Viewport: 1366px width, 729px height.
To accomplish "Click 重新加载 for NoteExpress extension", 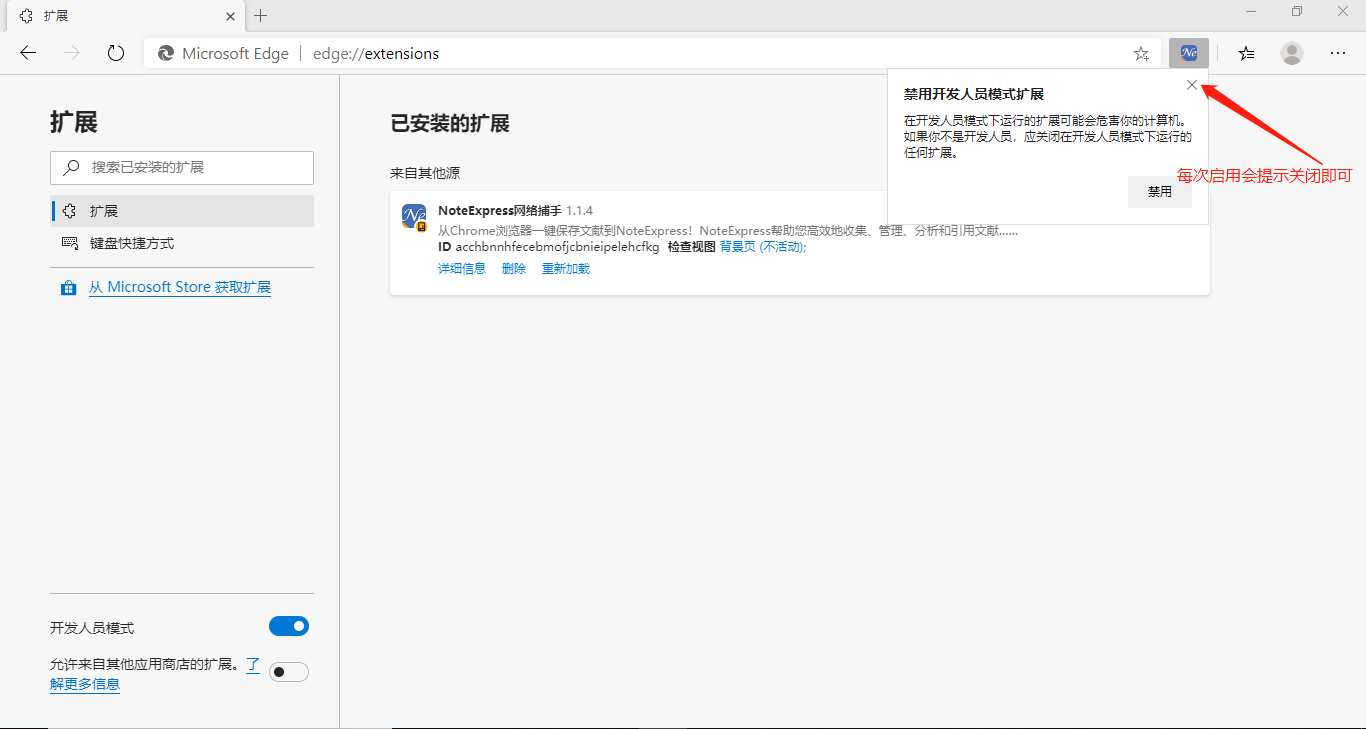I will pos(566,269).
